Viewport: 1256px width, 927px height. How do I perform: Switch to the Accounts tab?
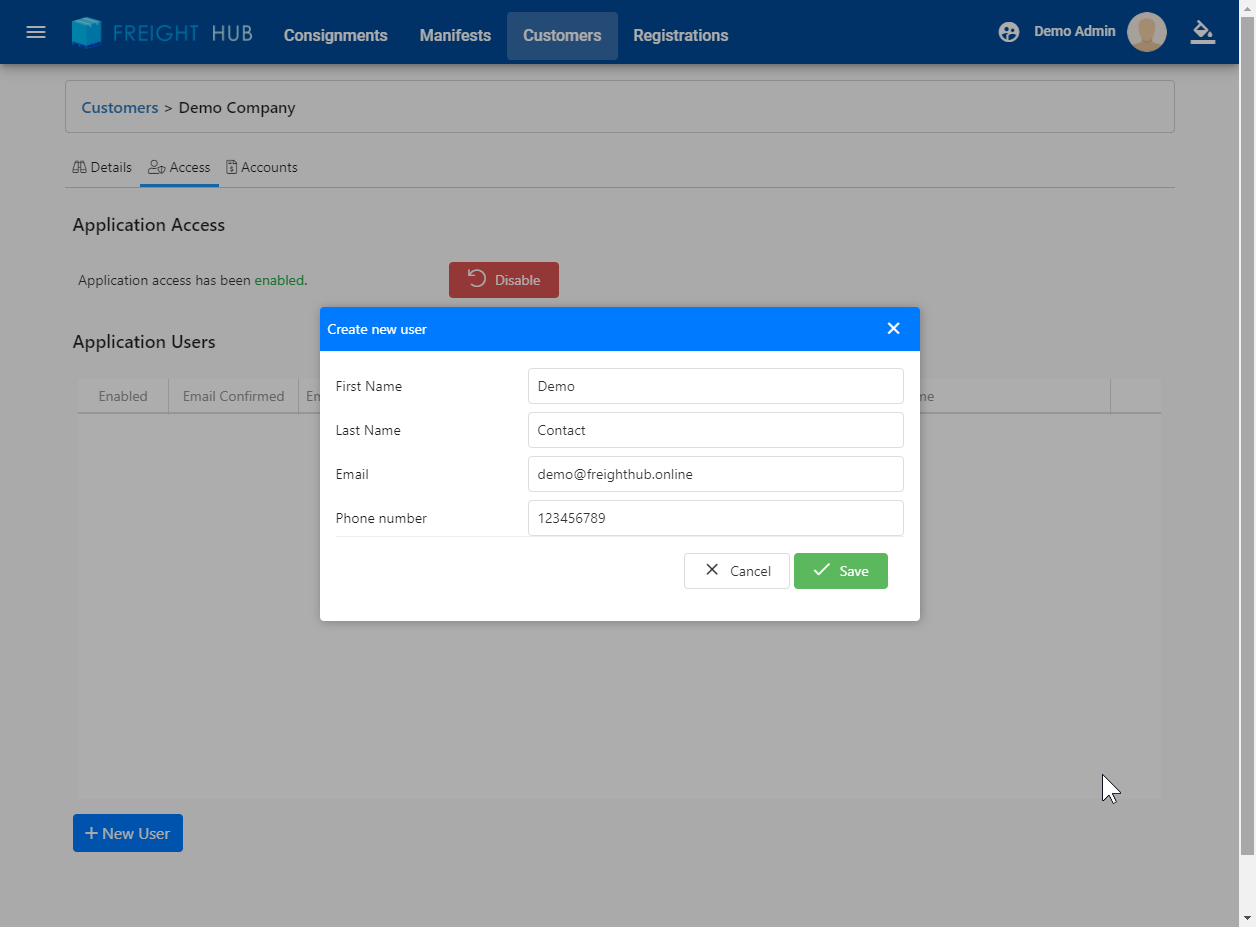[262, 167]
